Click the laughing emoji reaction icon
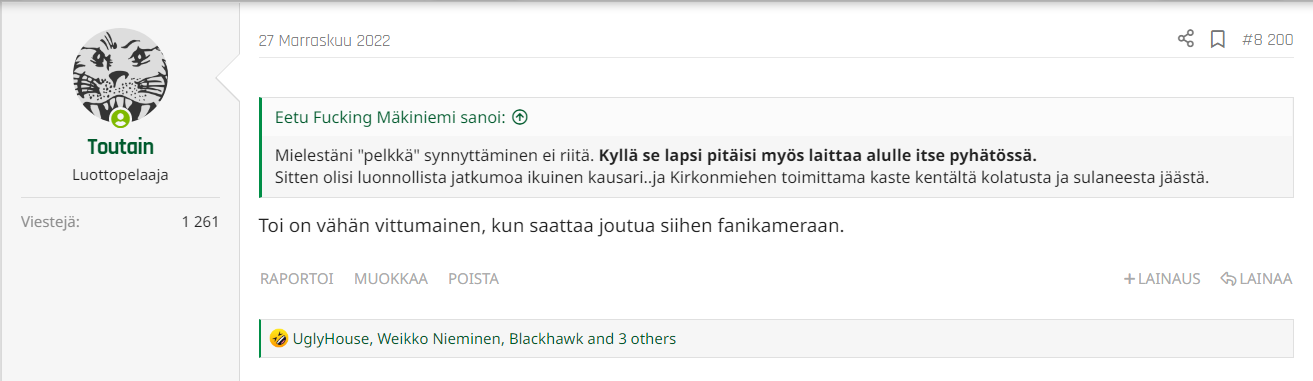Screen dimensions: 1313x381 [x=279, y=339]
